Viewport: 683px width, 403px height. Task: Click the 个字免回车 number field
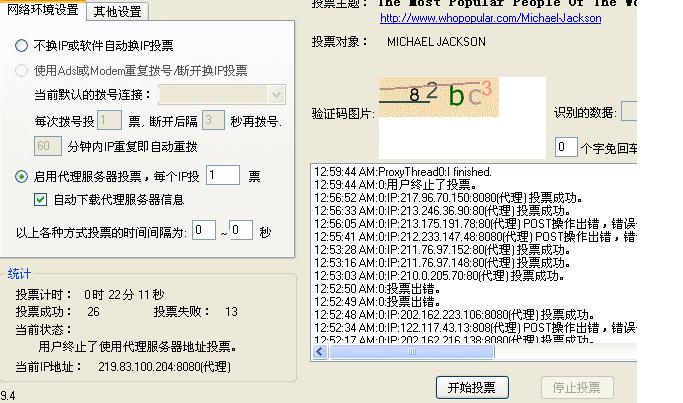point(565,148)
